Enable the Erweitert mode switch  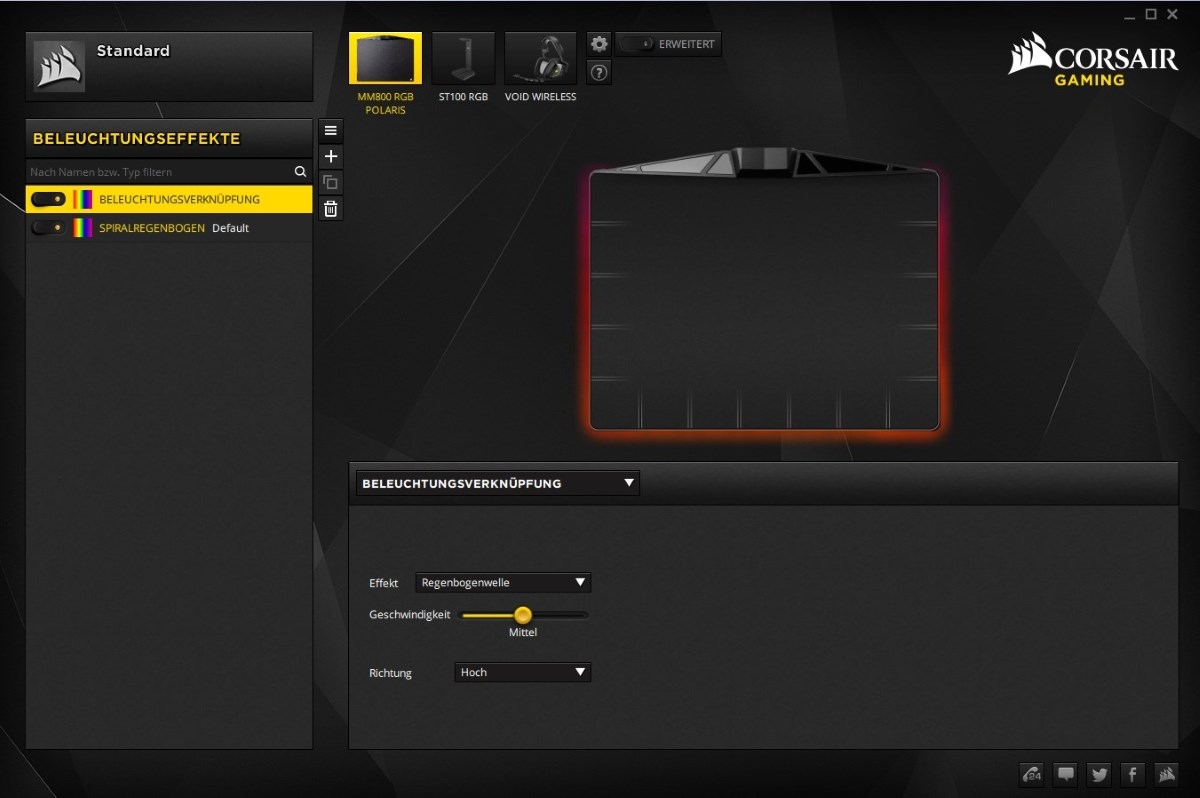636,44
